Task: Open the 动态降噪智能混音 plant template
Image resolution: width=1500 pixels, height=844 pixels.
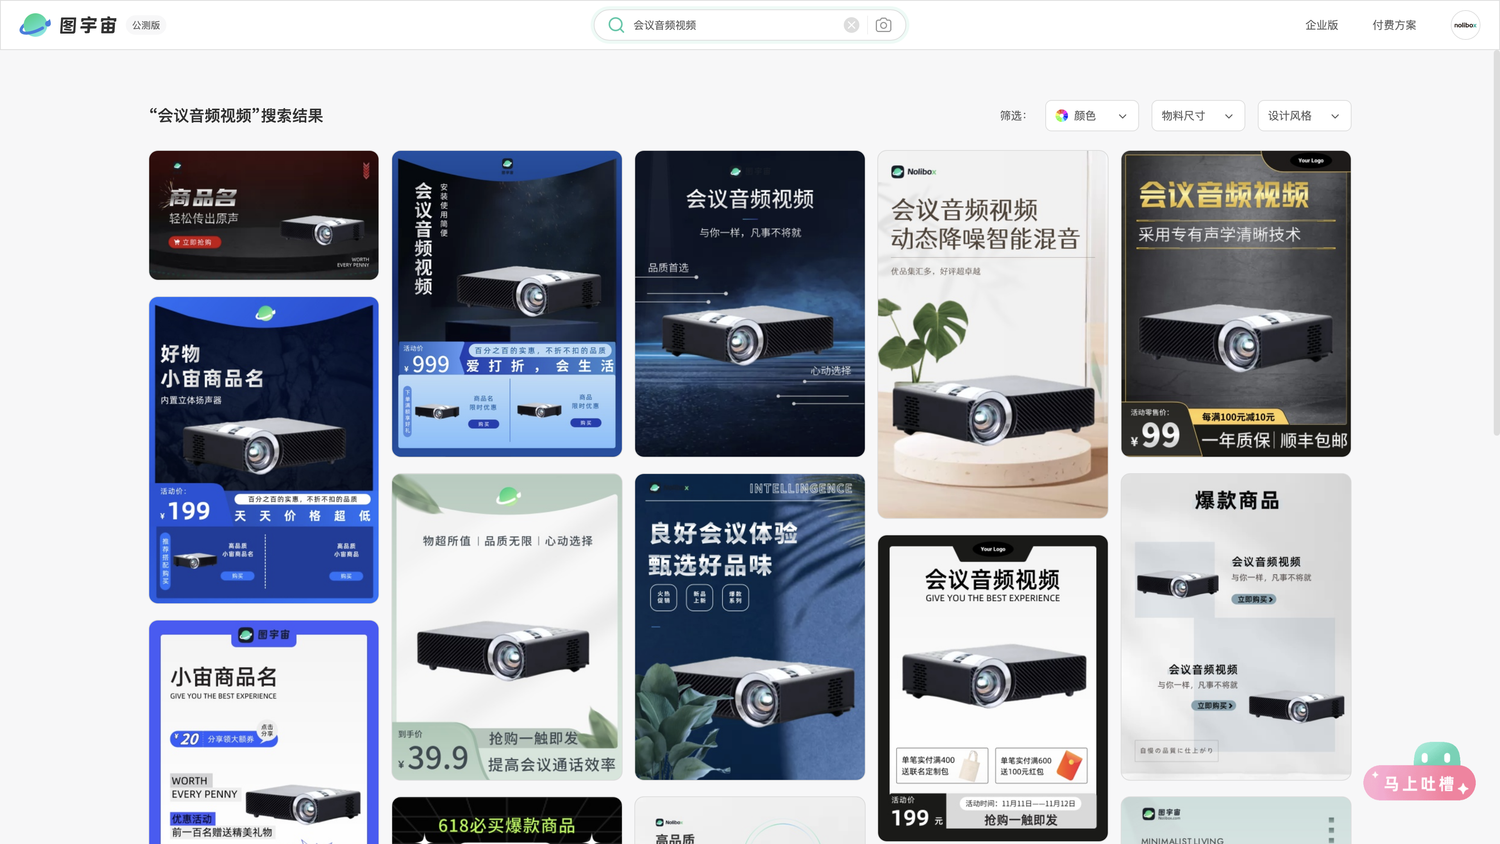Action: coord(993,334)
